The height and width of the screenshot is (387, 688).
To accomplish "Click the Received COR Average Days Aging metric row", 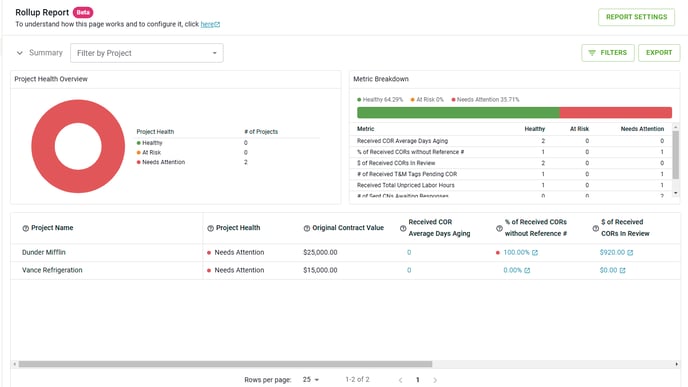I will (513, 141).
